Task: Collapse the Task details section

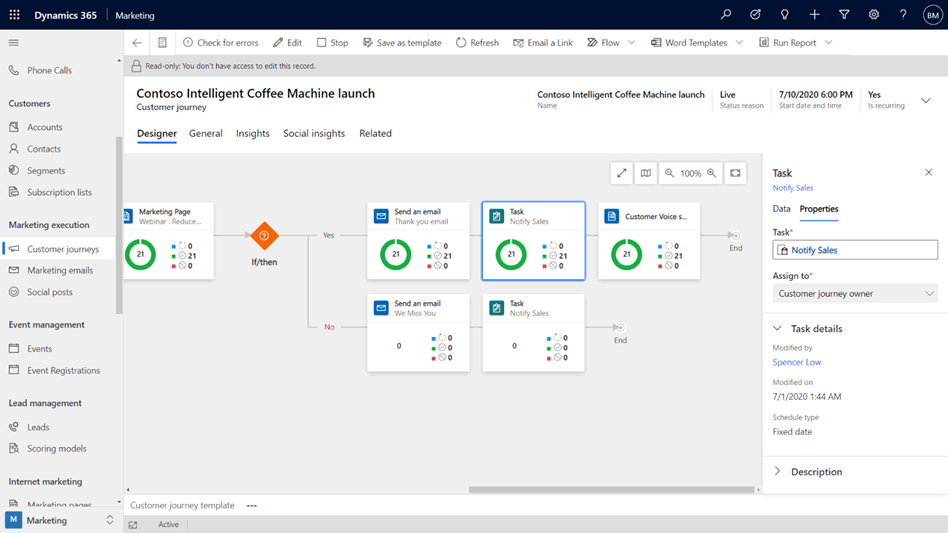Action: point(778,328)
